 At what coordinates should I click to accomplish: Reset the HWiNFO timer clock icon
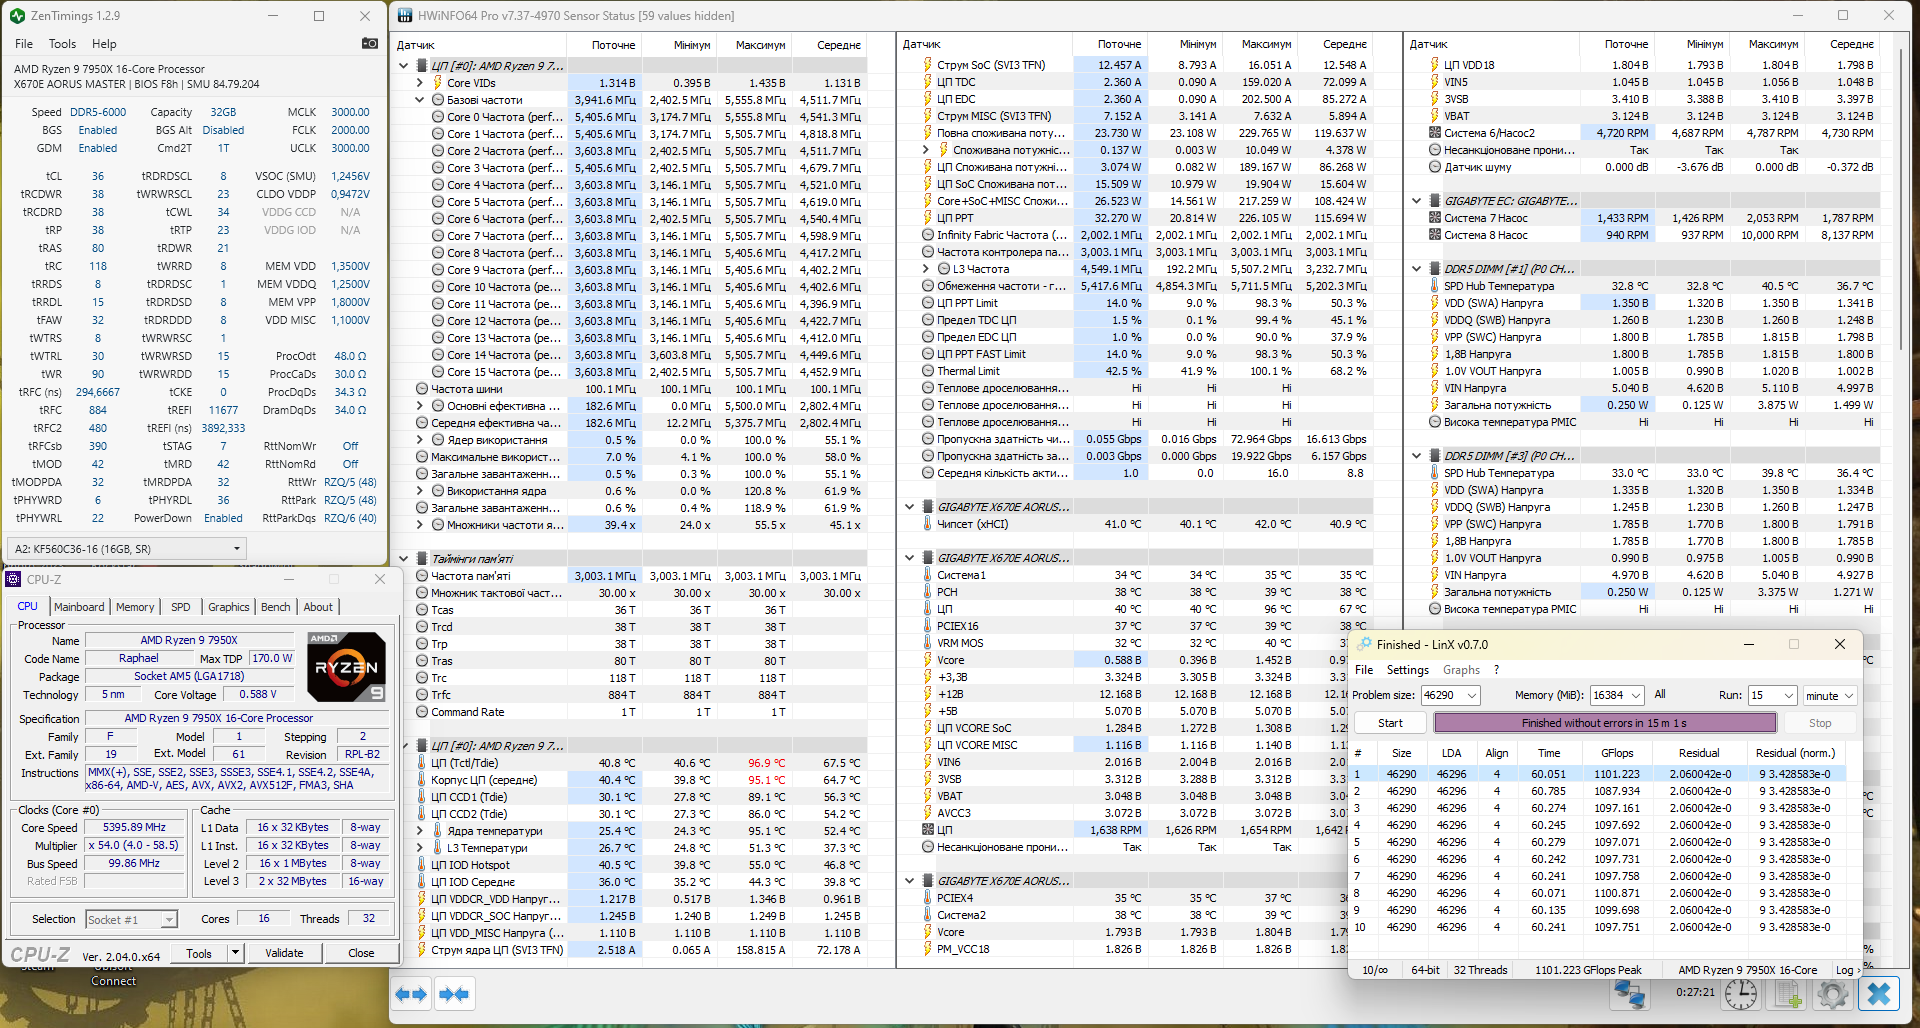coord(1741,994)
